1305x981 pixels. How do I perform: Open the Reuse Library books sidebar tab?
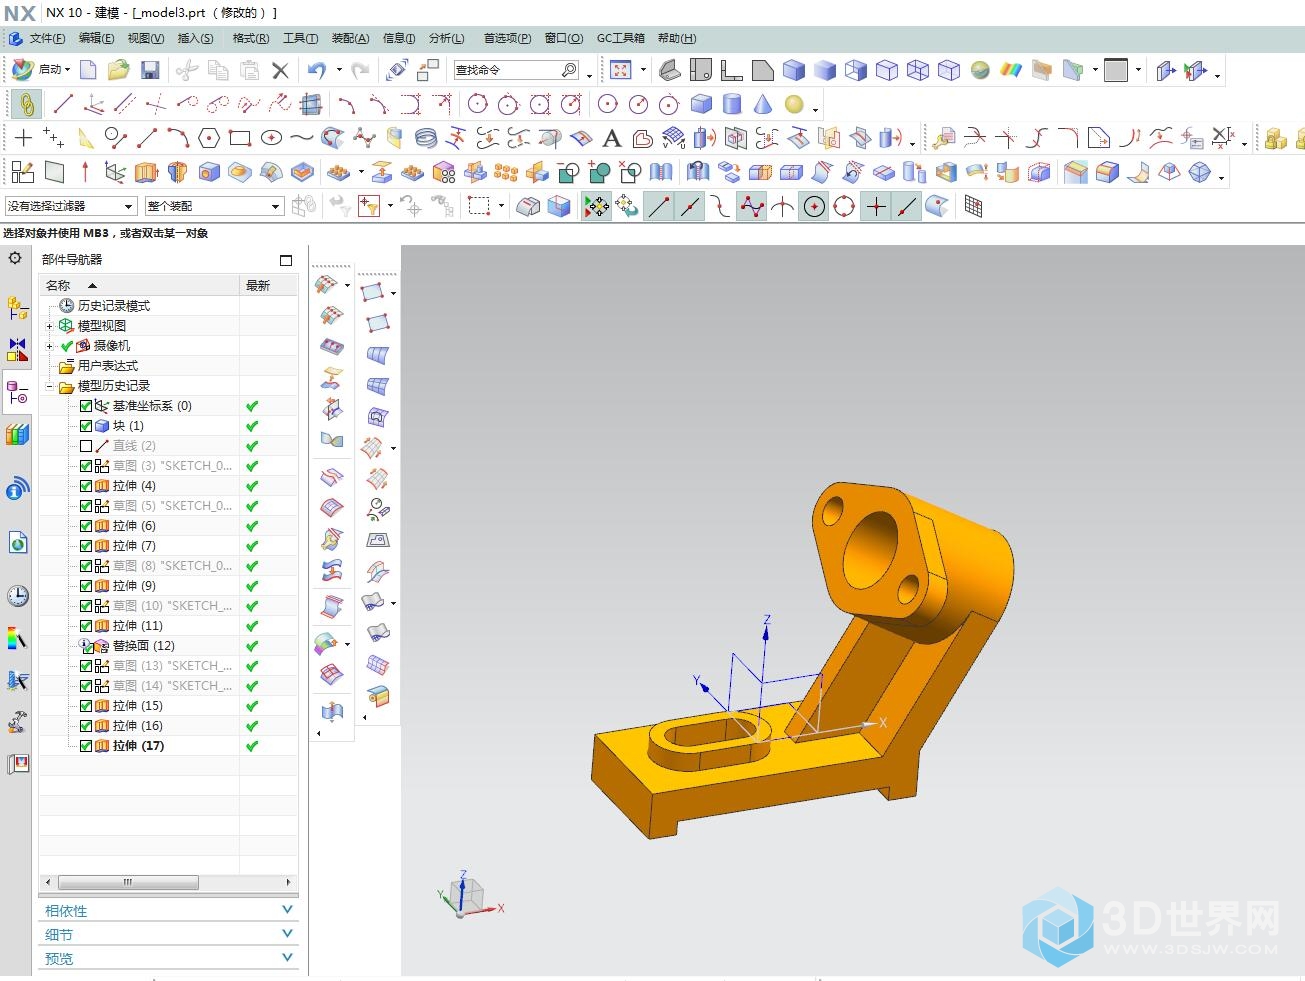click(x=17, y=435)
